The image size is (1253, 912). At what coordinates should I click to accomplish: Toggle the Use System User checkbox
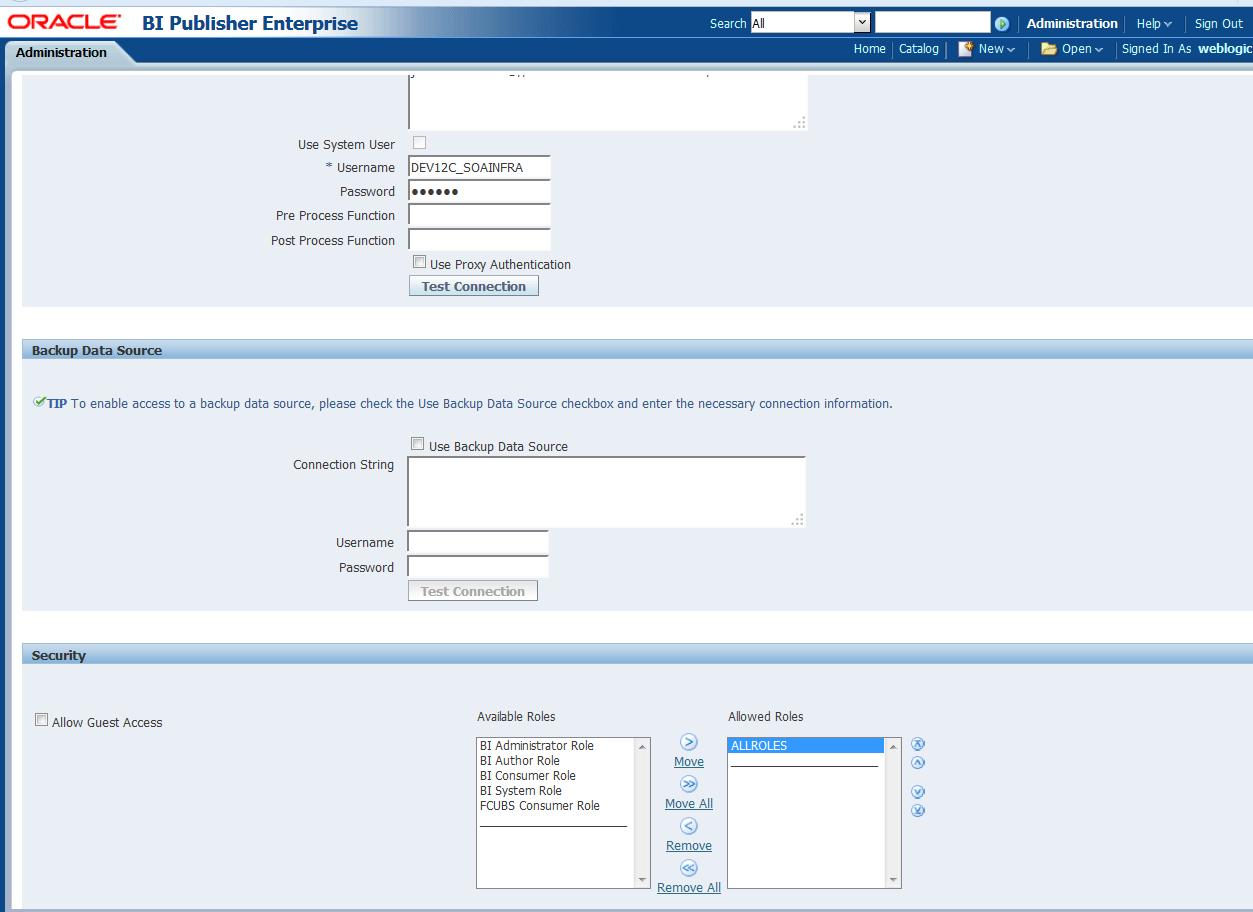coord(420,143)
